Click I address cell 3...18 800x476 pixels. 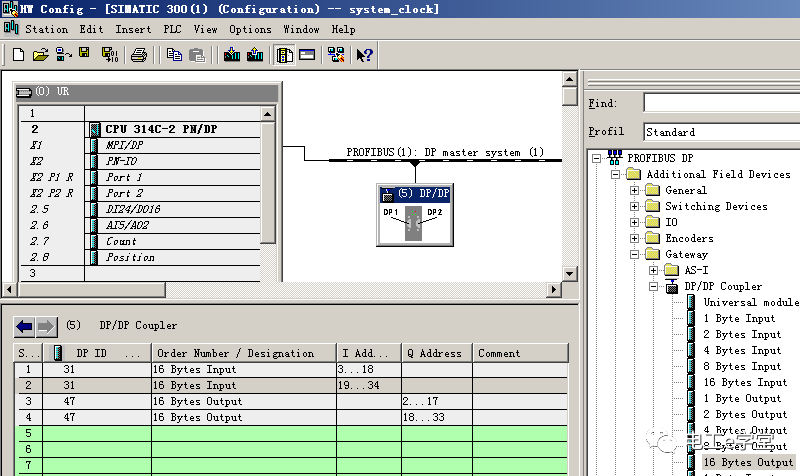pos(369,369)
